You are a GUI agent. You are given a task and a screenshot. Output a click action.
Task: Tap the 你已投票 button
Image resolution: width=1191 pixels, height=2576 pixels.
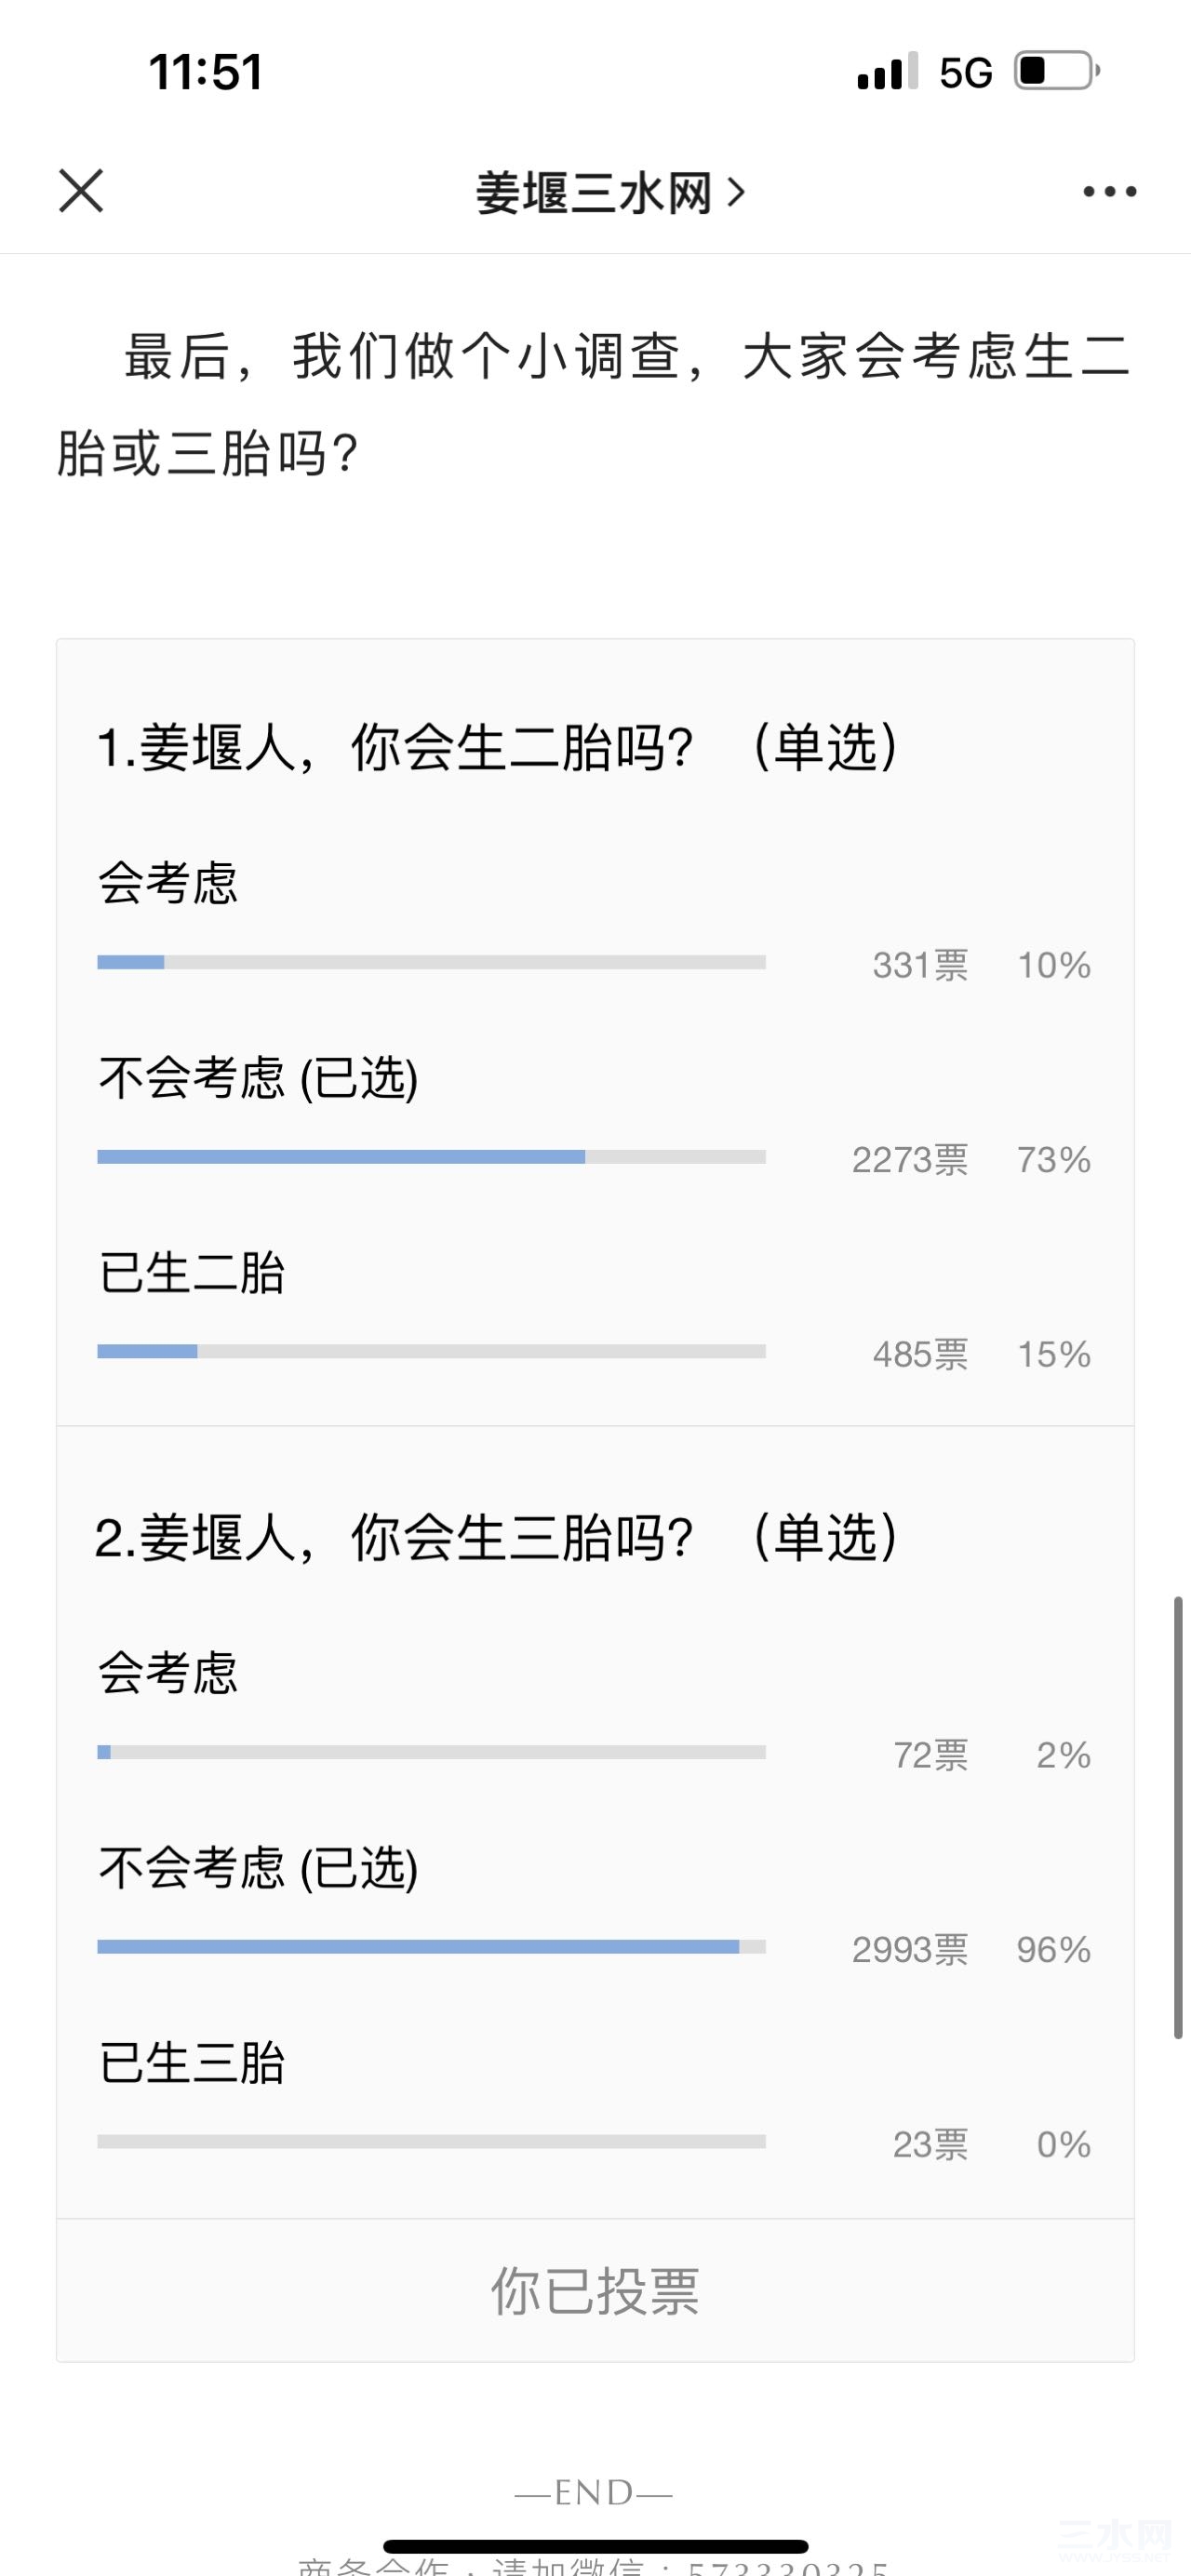coord(595,2291)
